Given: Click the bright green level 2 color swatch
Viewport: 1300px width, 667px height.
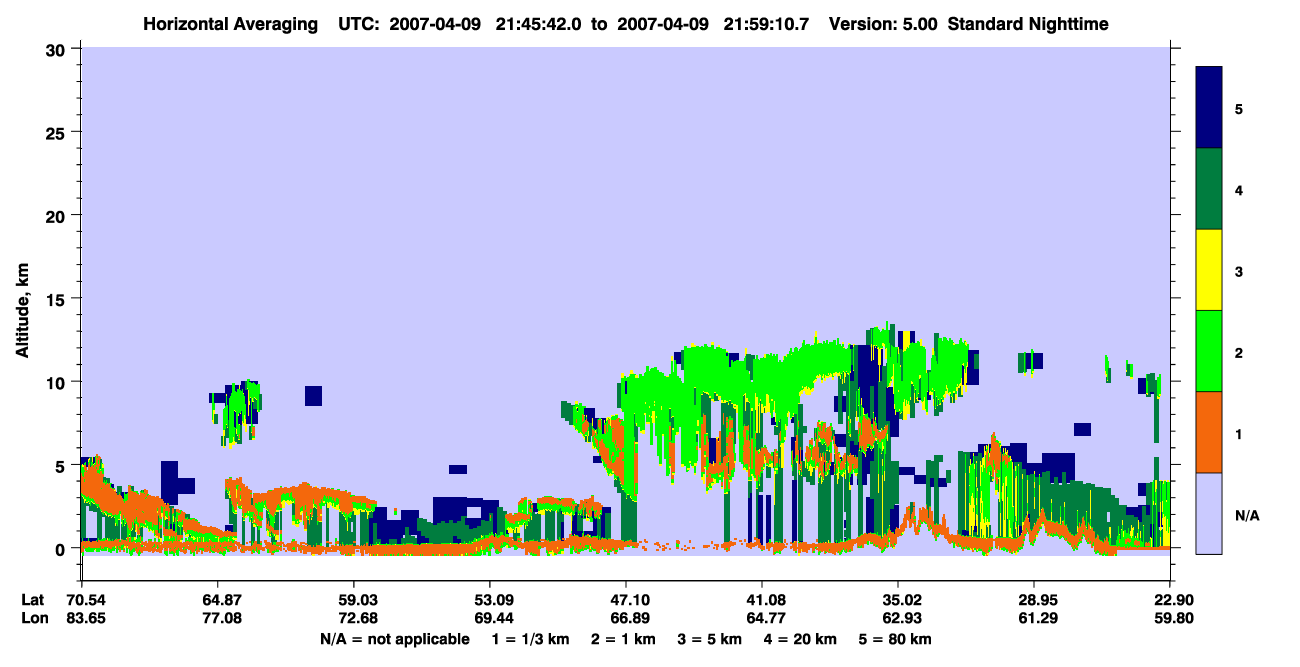Looking at the screenshot, I should click(1209, 351).
